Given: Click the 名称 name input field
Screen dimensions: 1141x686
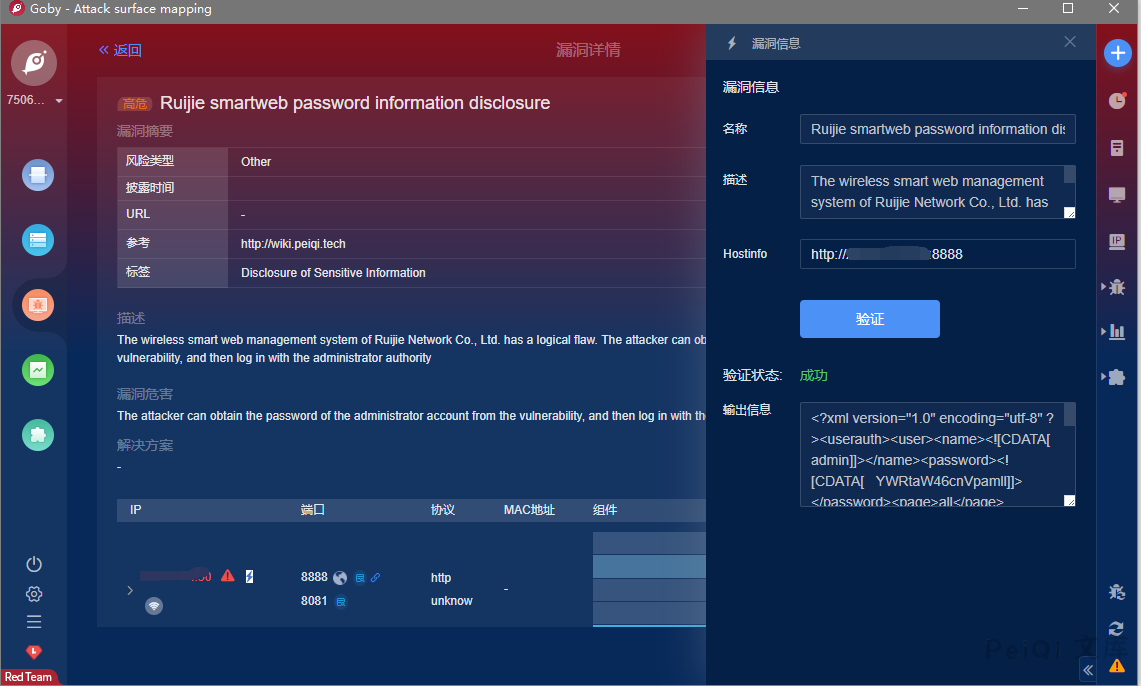Looking at the screenshot, I should coord(937,129).
